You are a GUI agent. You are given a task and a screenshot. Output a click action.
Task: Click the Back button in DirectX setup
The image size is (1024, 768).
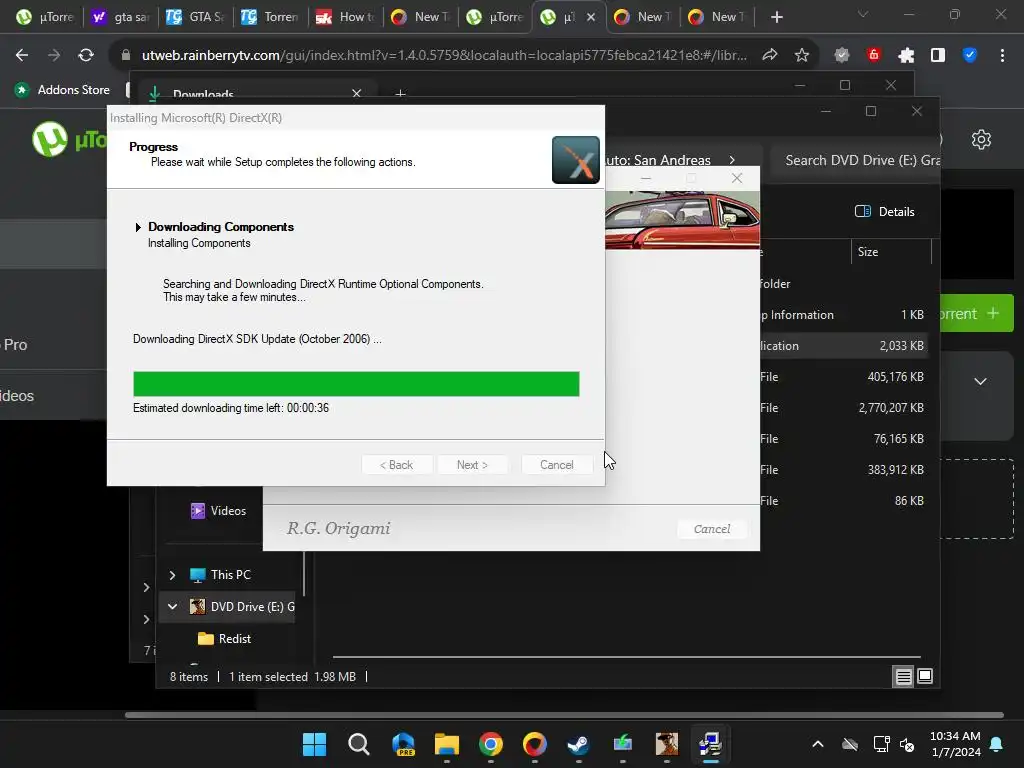(396, 465)
